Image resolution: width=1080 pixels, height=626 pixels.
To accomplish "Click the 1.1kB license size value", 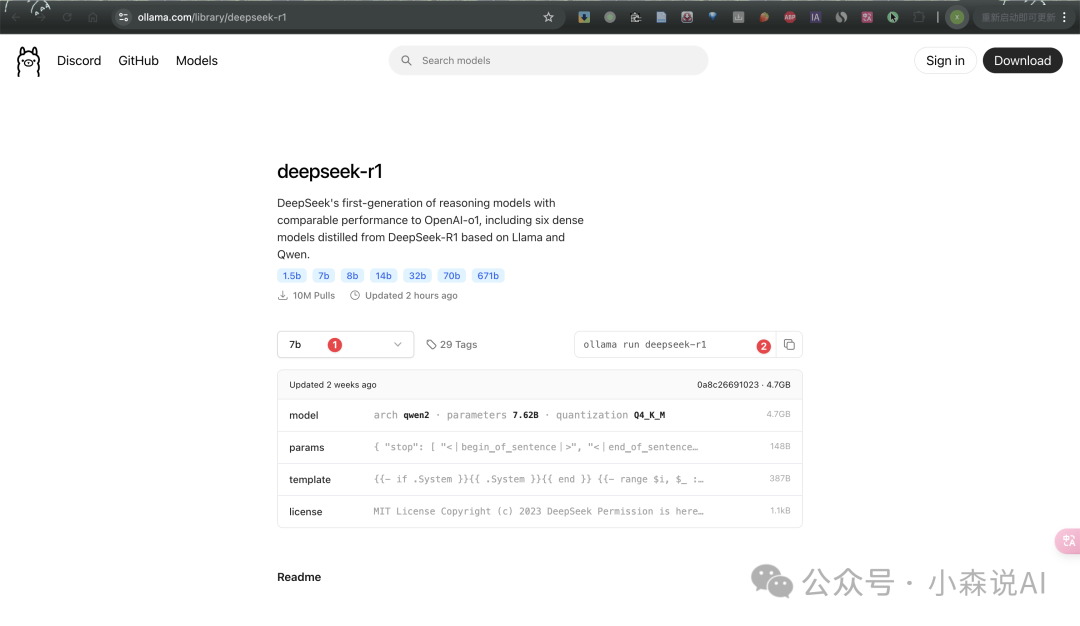I will coord(780,511).
